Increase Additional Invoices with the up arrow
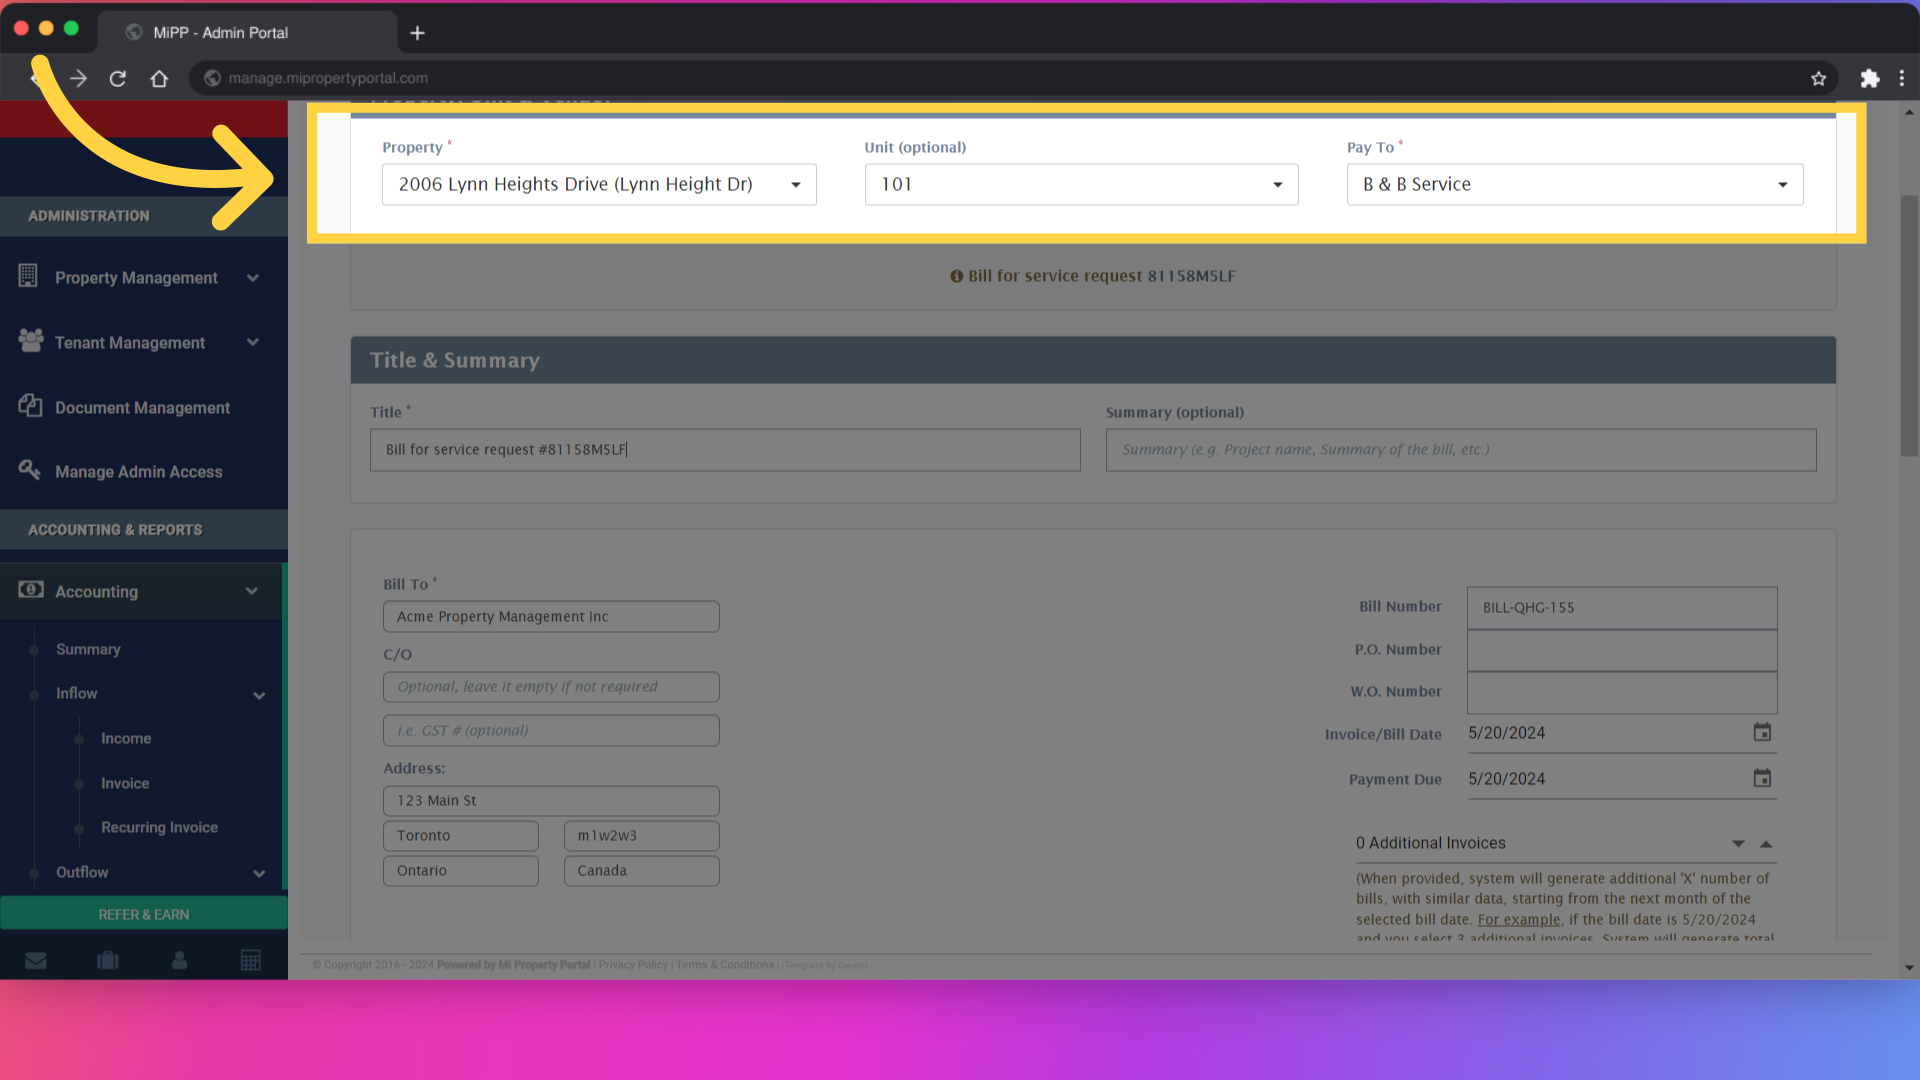This screenshot has width=1920, height=1080. click(1767, 844)
